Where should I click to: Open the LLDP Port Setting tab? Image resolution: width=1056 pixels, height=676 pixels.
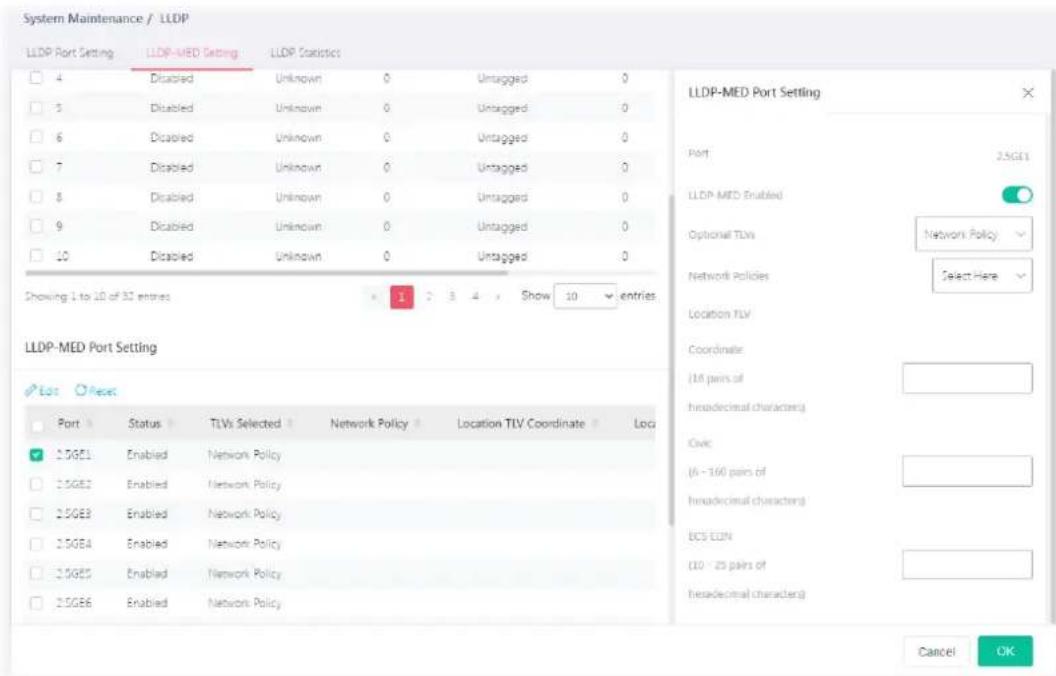[69, 53]
